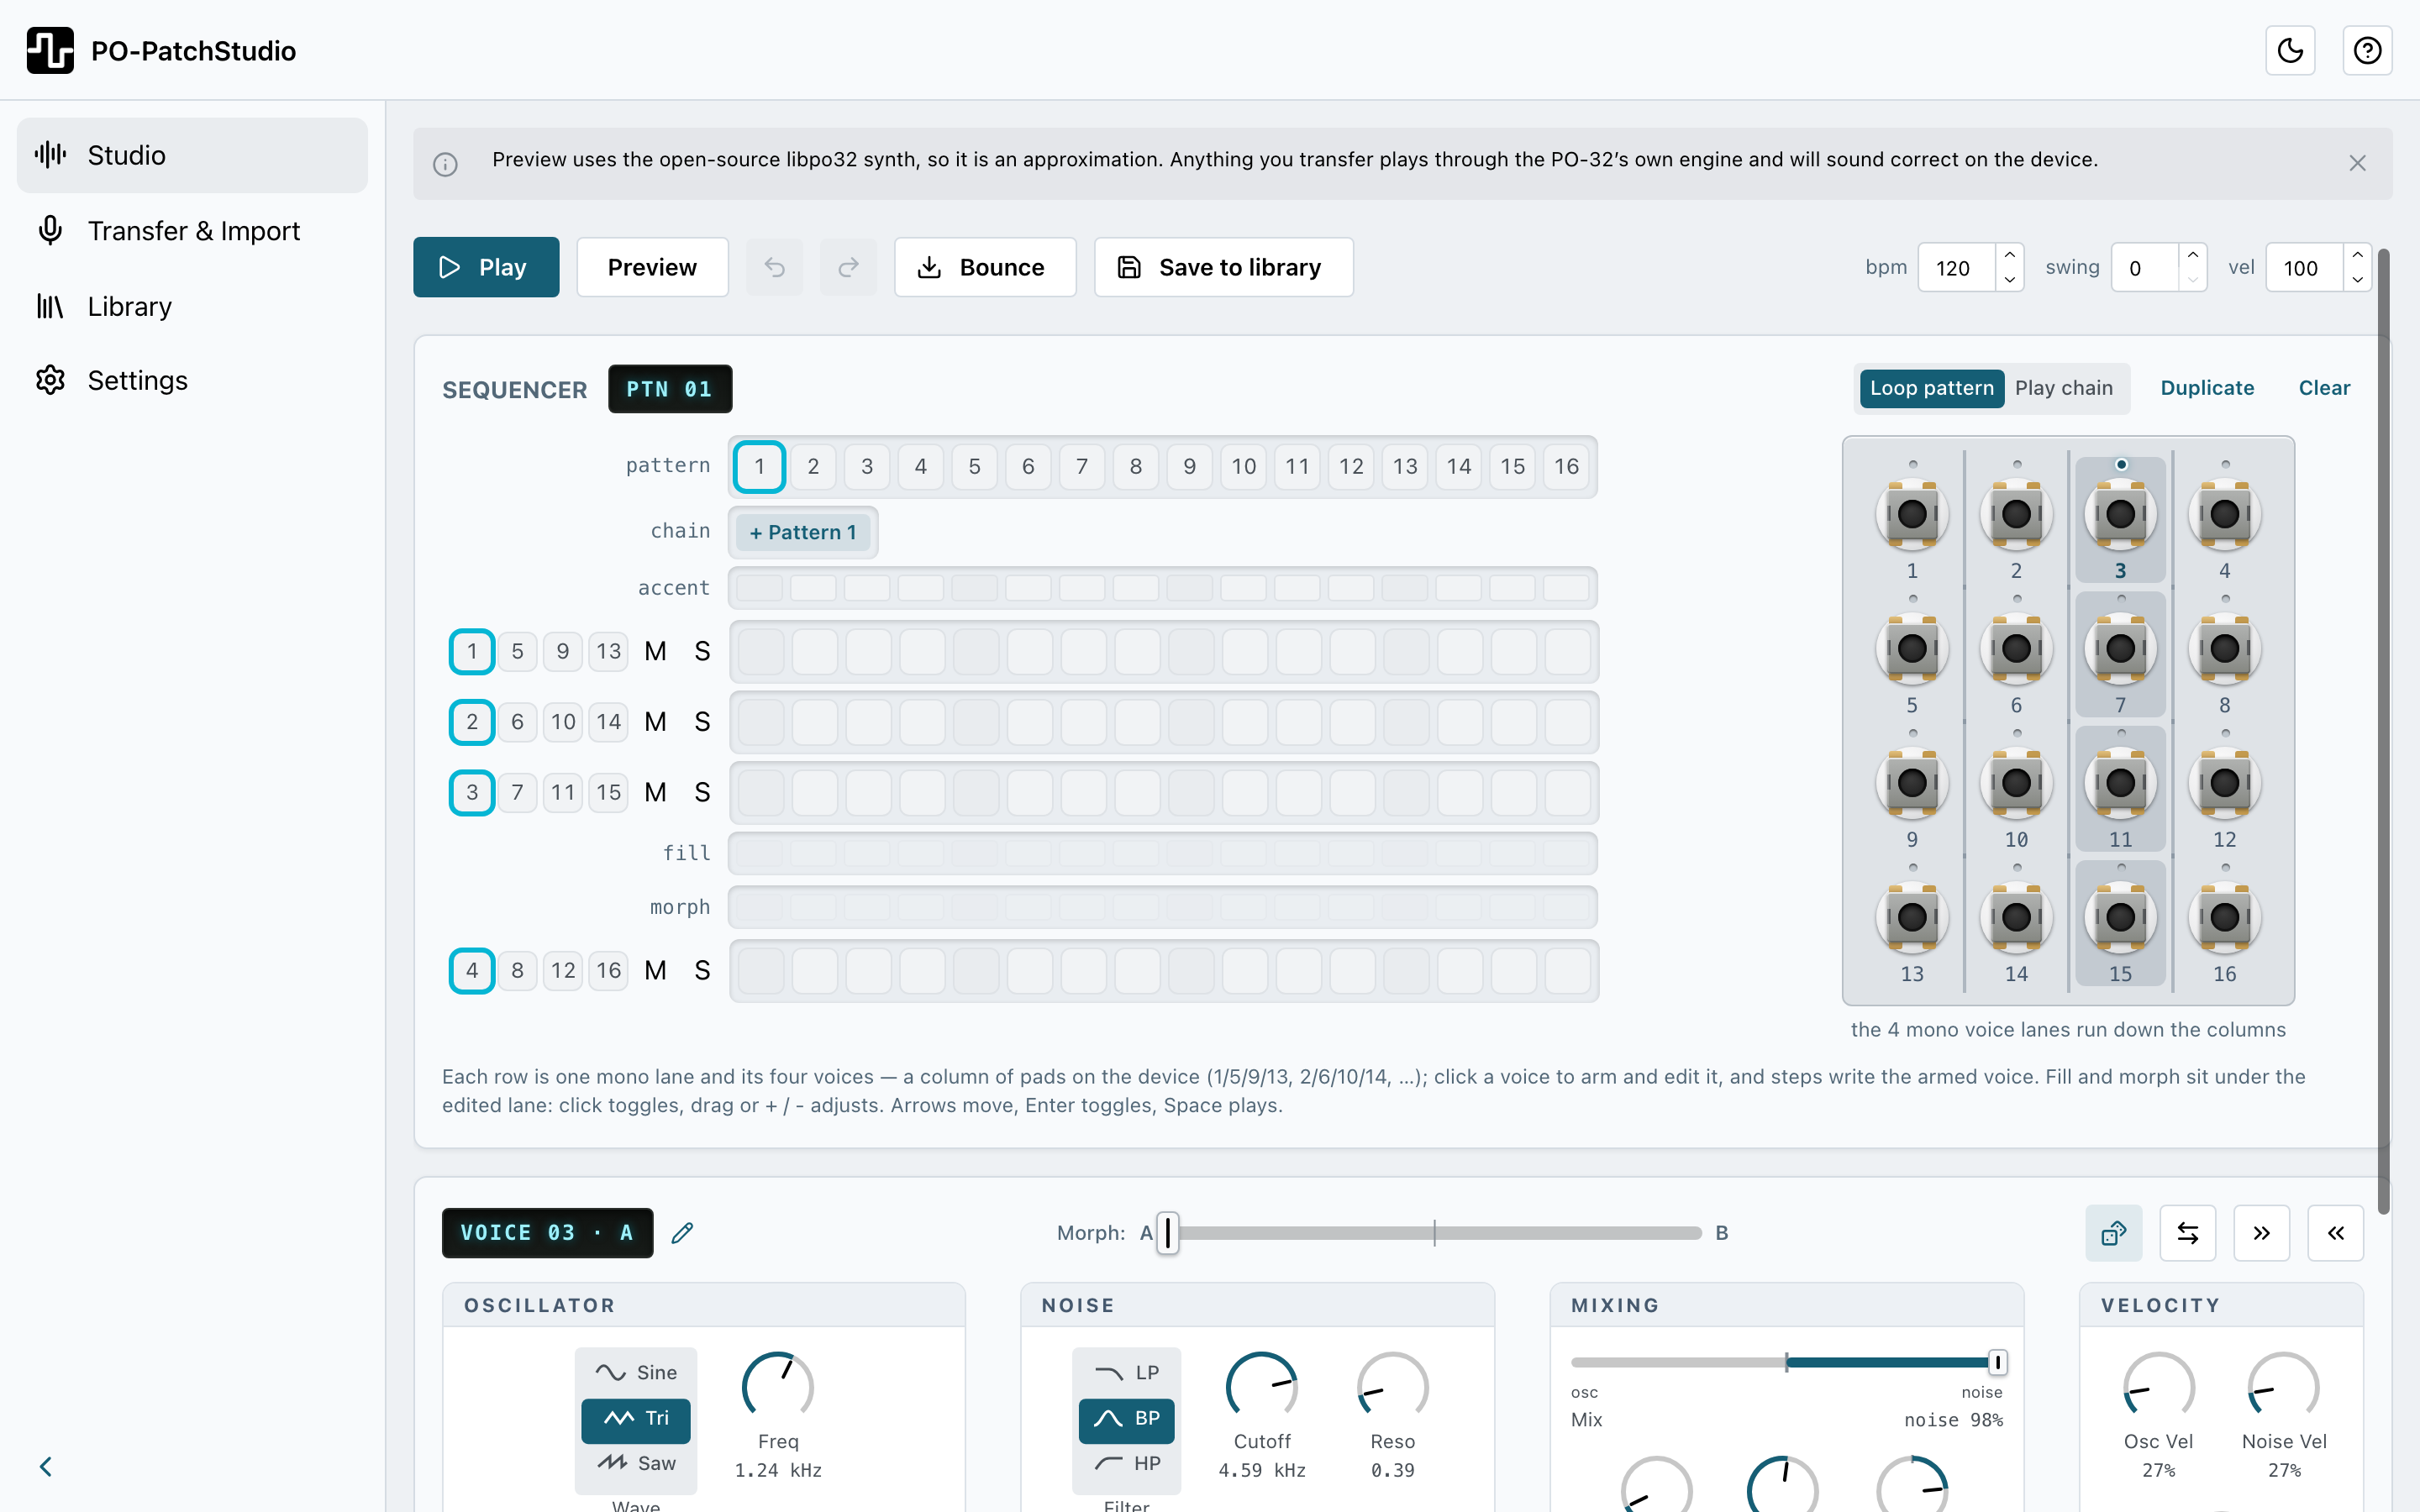Start playback with the Play button
2420x1512 pixels.
point(486,267)
